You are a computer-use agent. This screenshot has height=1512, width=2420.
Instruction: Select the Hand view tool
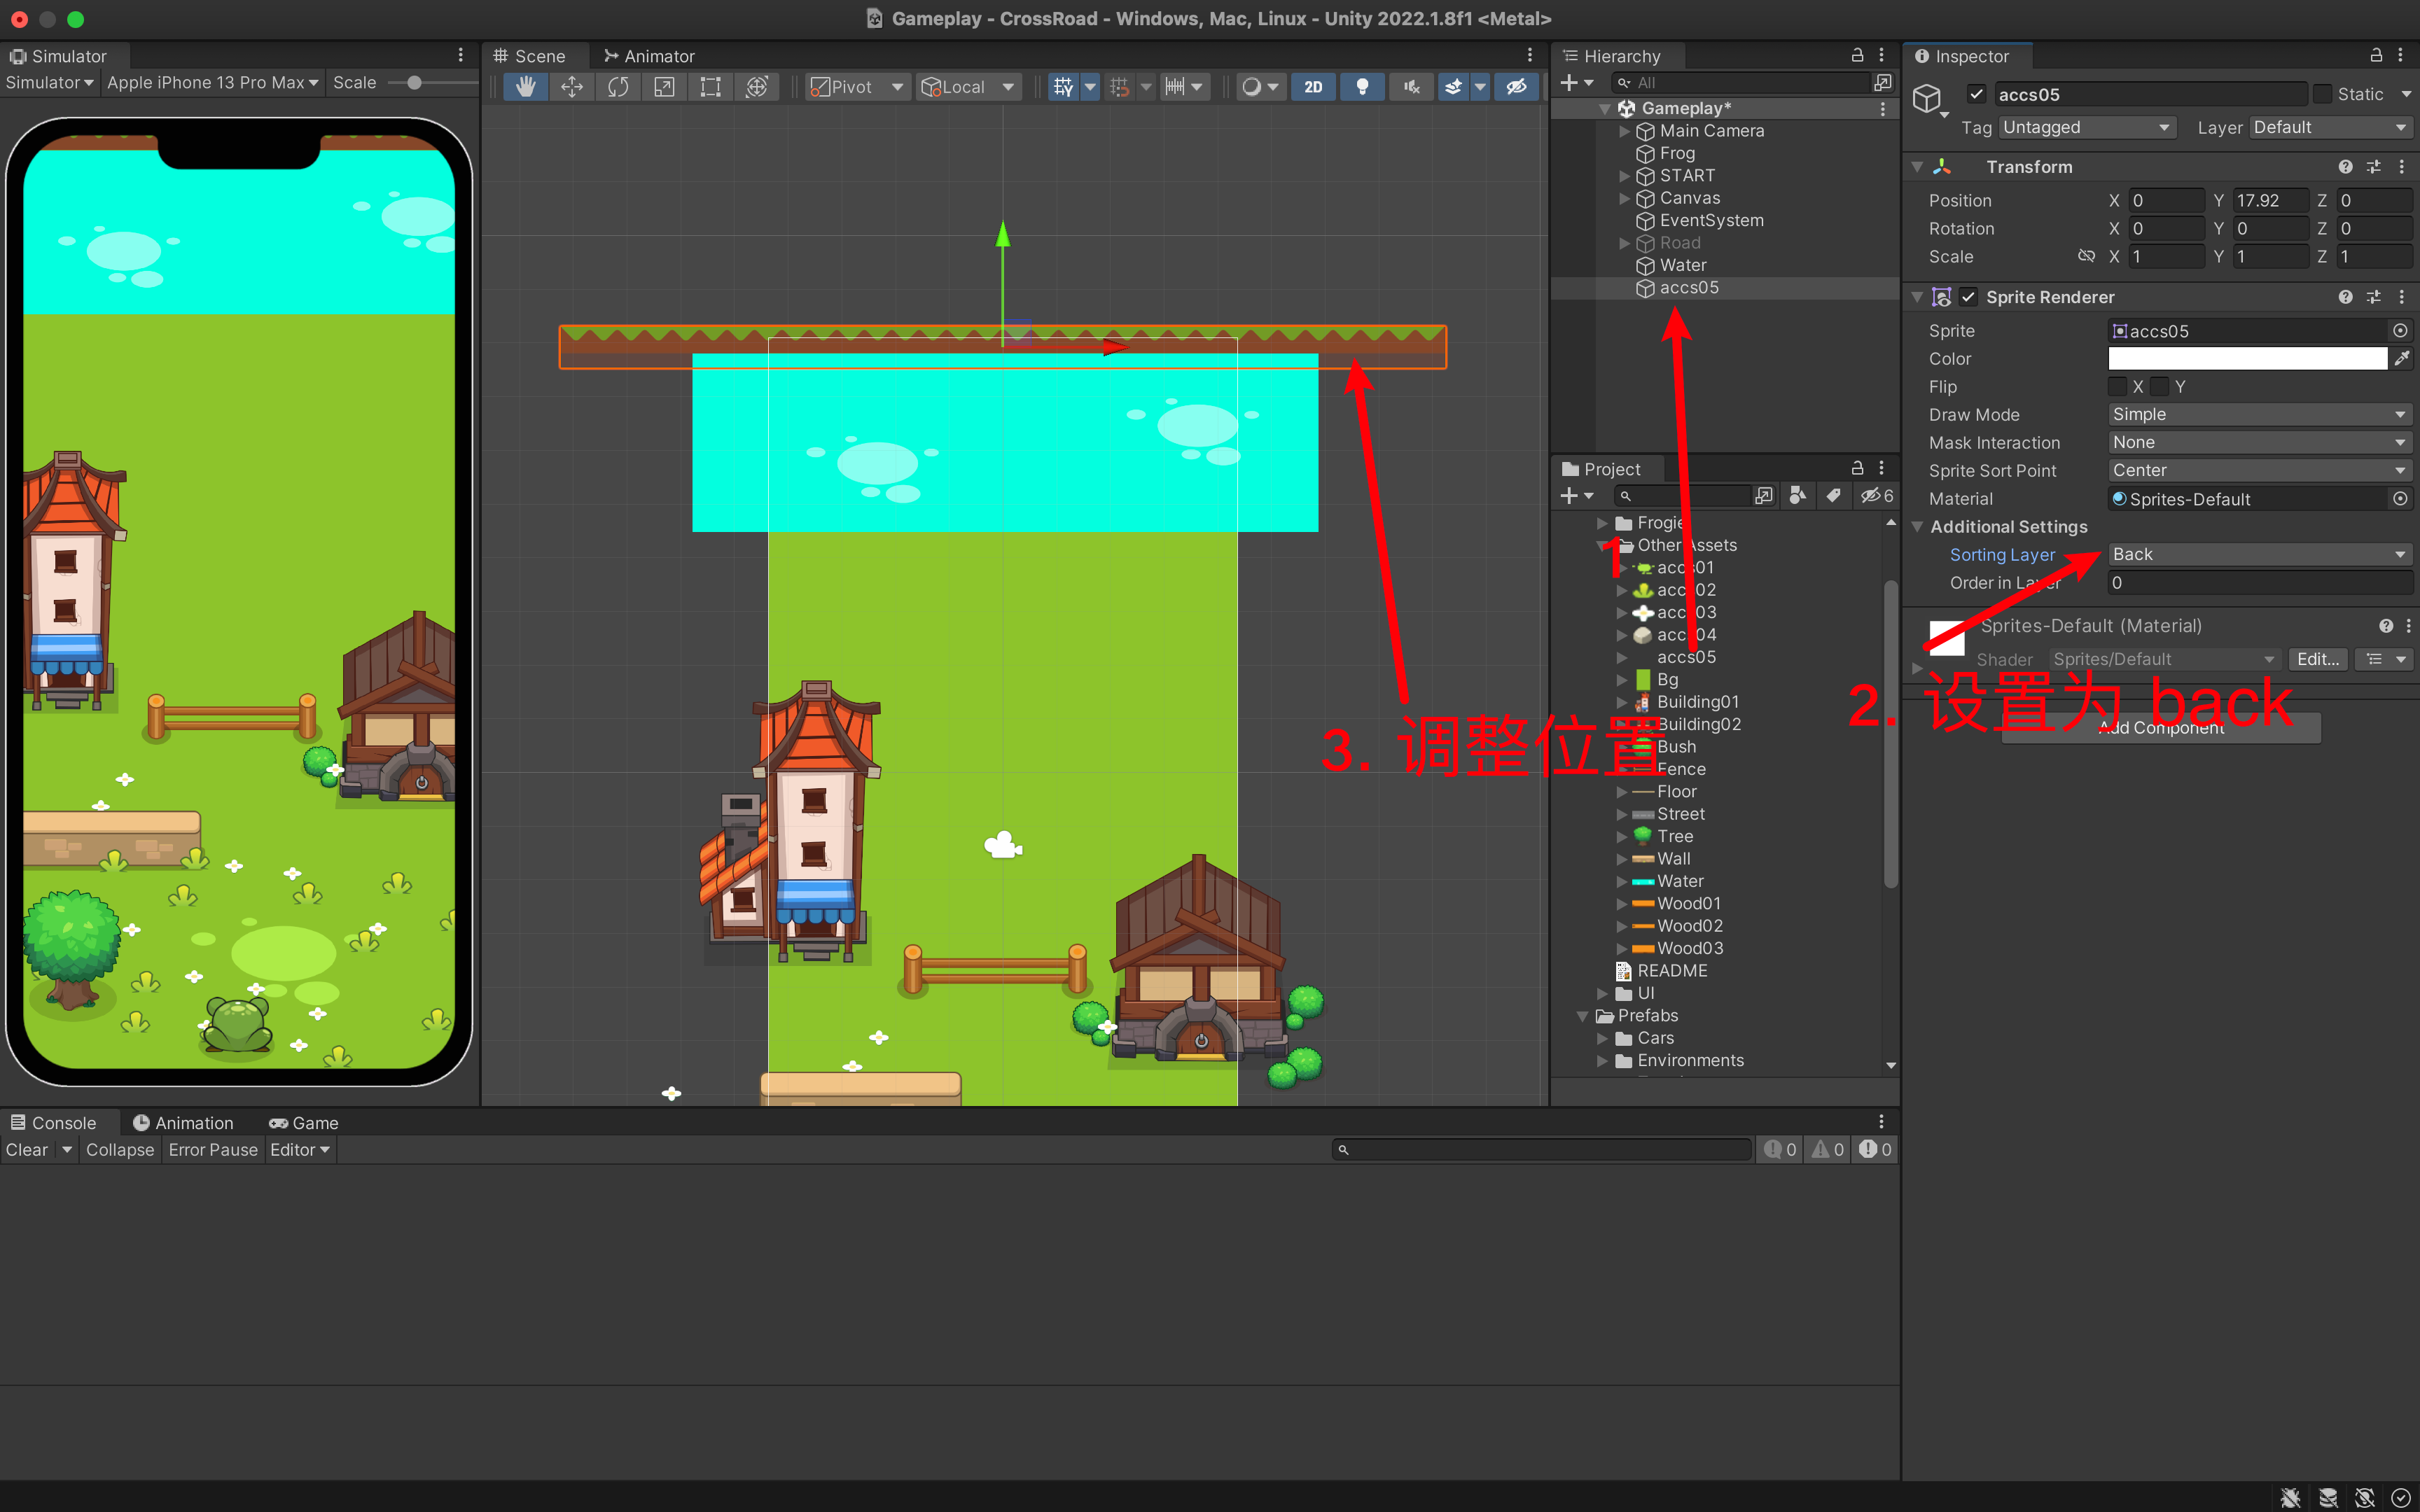(525, 87)
